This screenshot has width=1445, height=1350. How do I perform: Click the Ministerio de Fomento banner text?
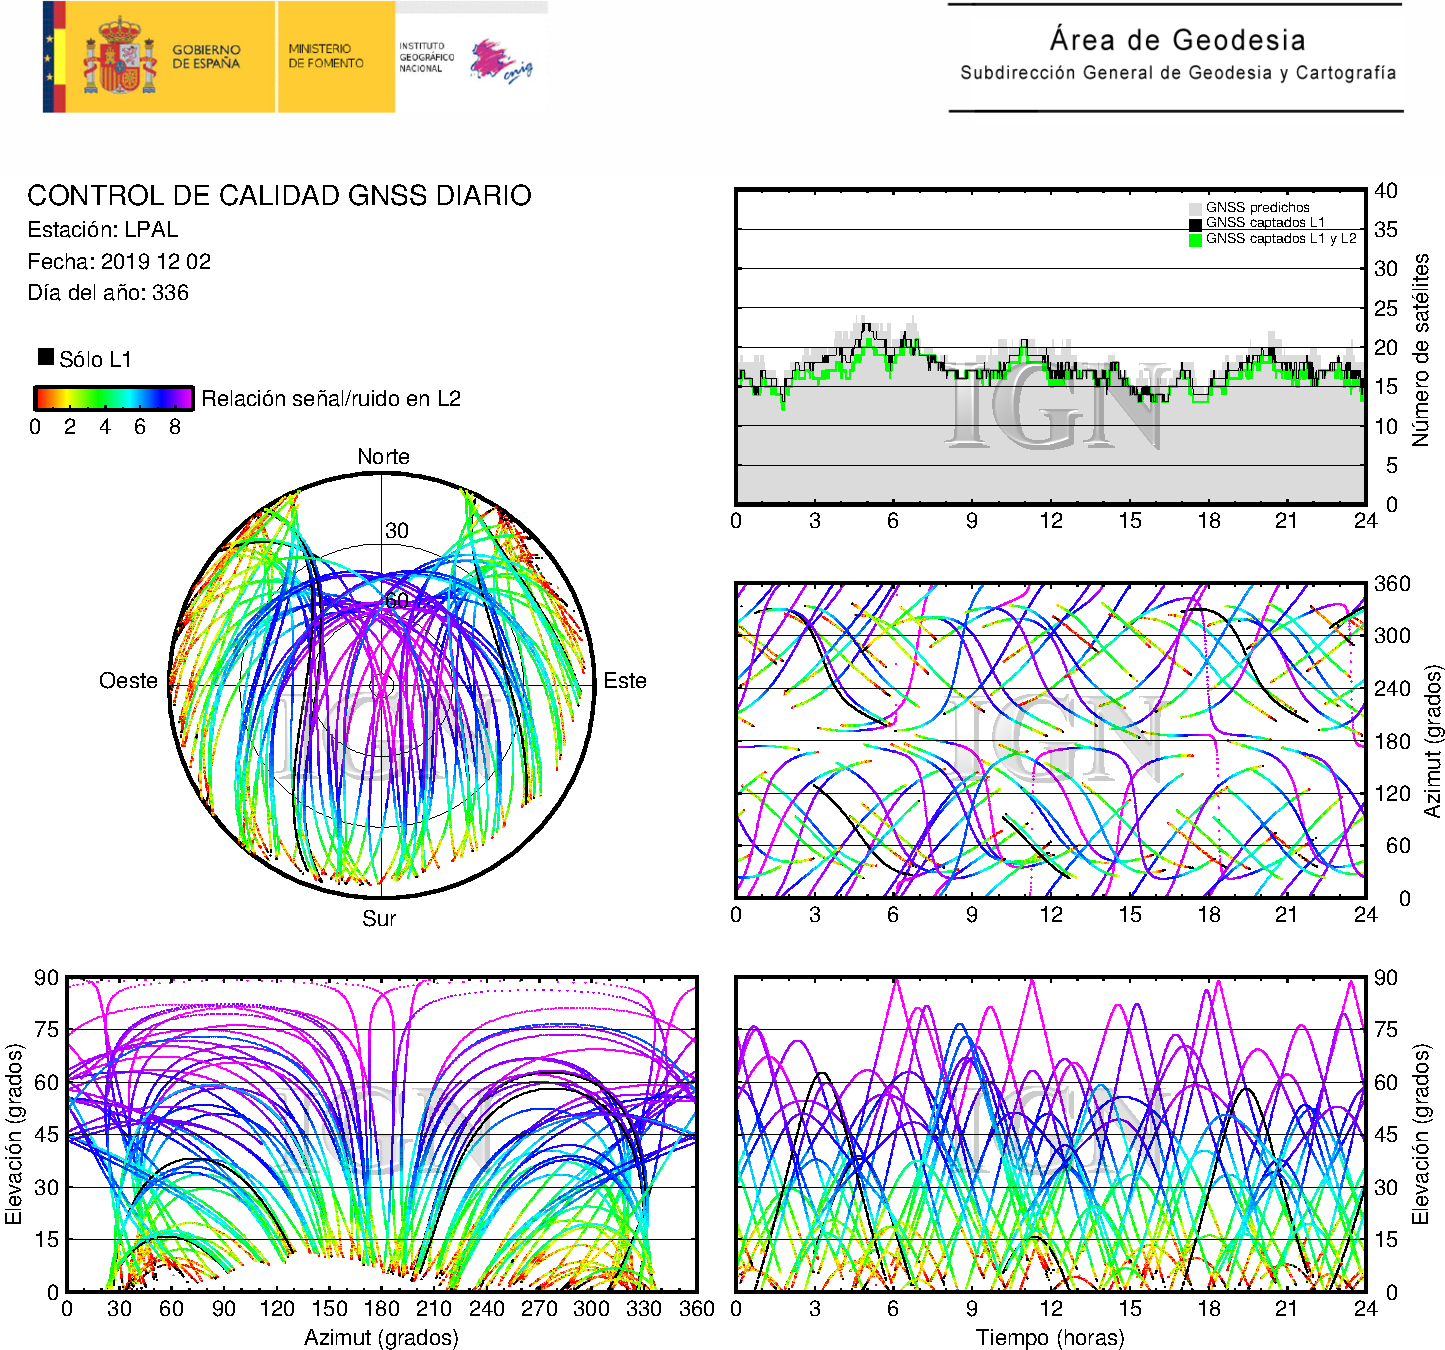tap(326, 56)
